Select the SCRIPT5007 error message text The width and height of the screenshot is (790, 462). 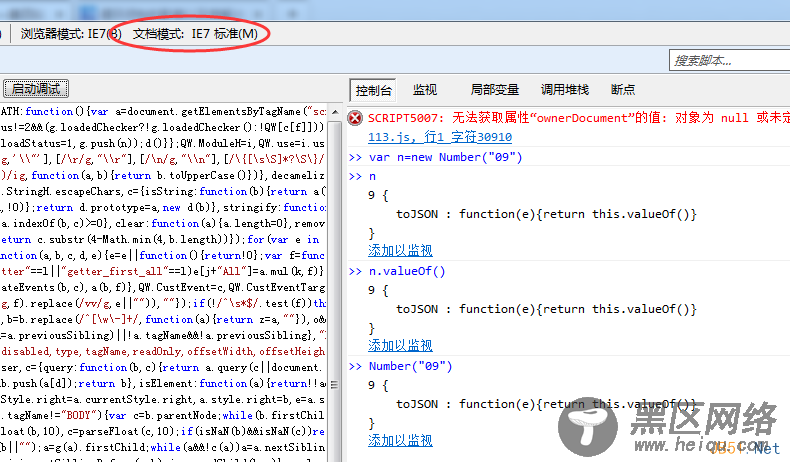[x=579, y=118]
